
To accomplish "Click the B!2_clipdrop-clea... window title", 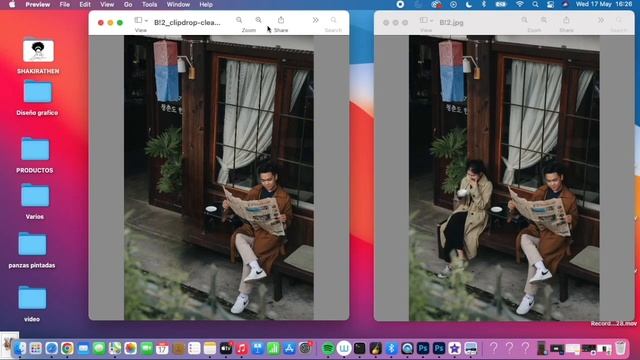I will point(187,22).
